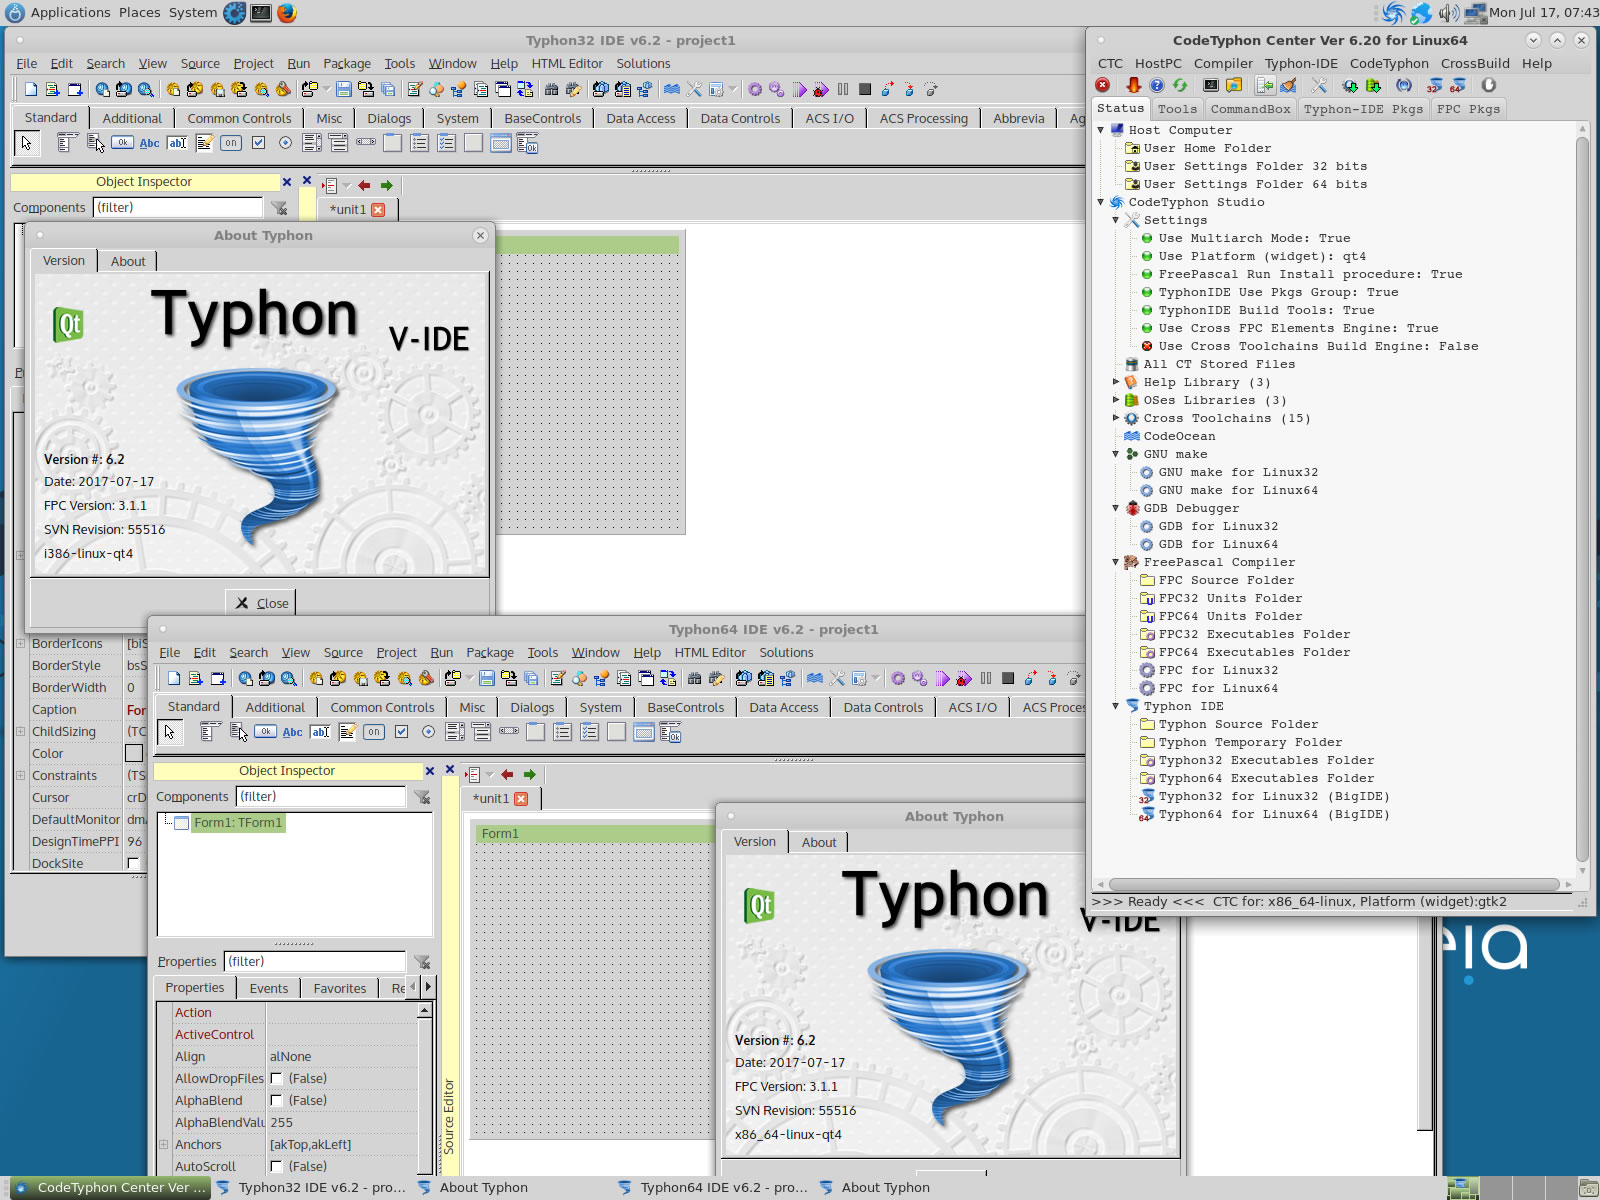Collapse the FreePascal Compiler tree node
This screenshot has height=1200, width=1600.
click(1116, 562)
